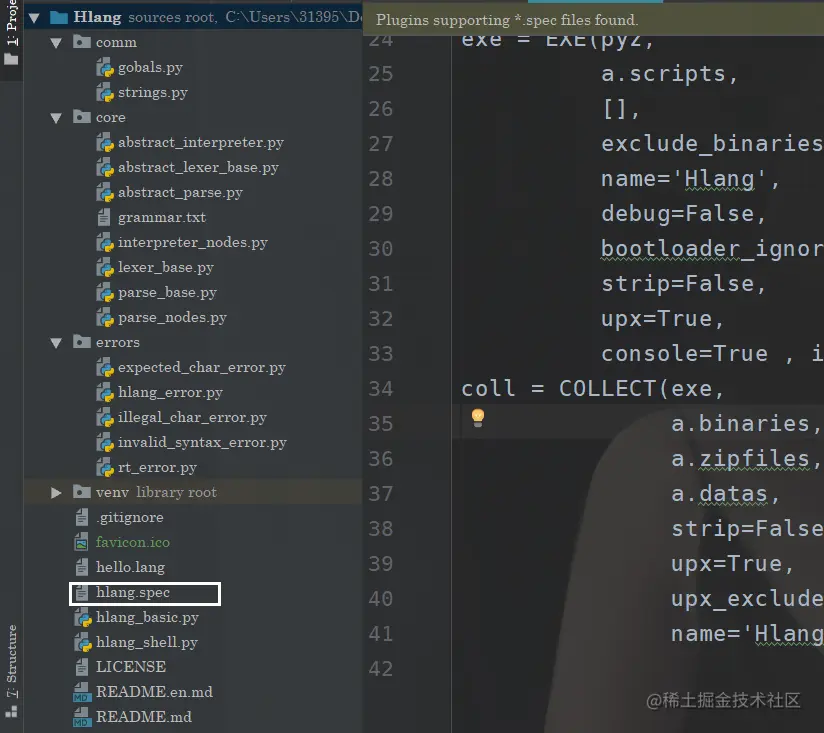
Task: Click the Python icon of interpreter_nodes.py
Action: [105, 243]
